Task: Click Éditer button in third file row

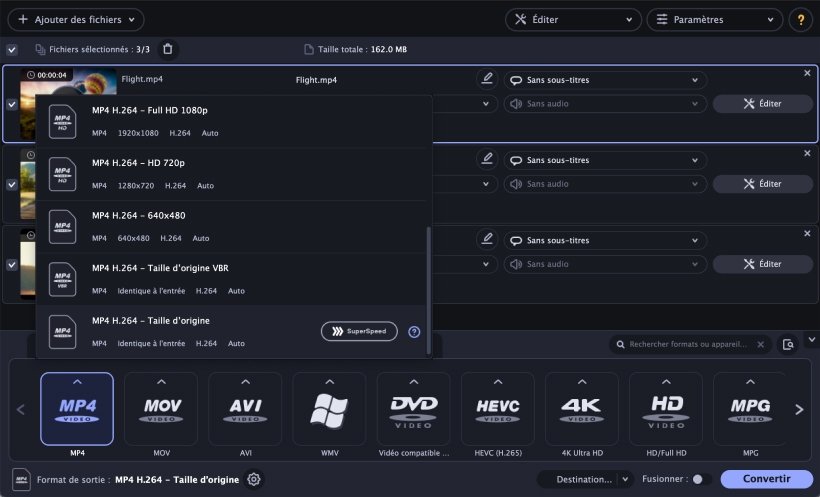Action: [763, 264]
